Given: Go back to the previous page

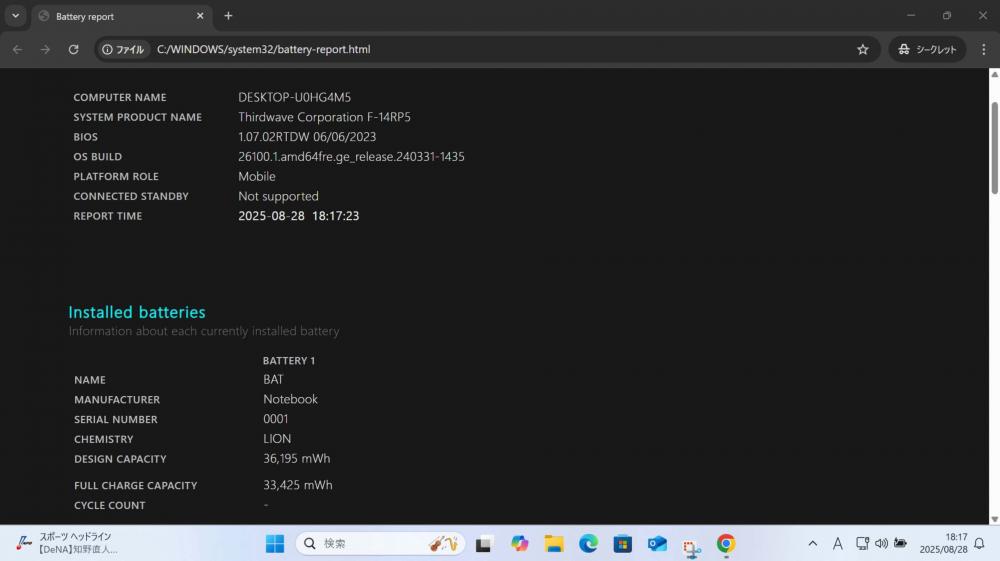Looking at the screenshot, I should (x=17, y=49).
